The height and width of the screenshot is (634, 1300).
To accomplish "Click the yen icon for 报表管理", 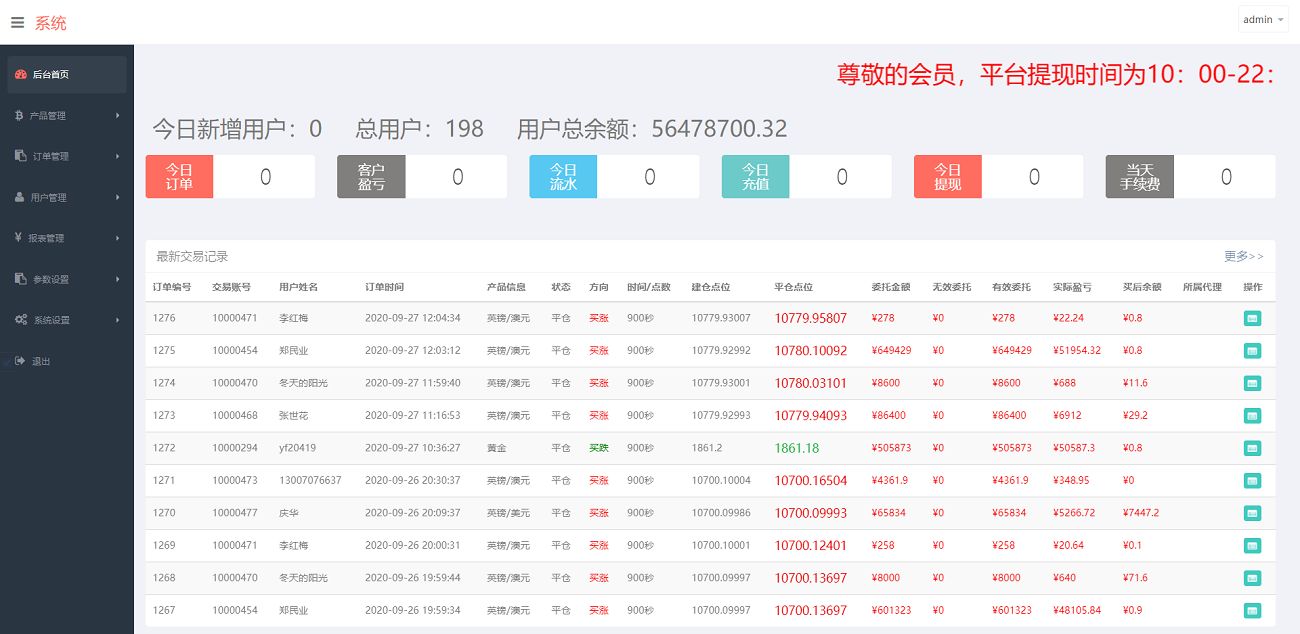I will pyautogui.click(x=19, y=238).
